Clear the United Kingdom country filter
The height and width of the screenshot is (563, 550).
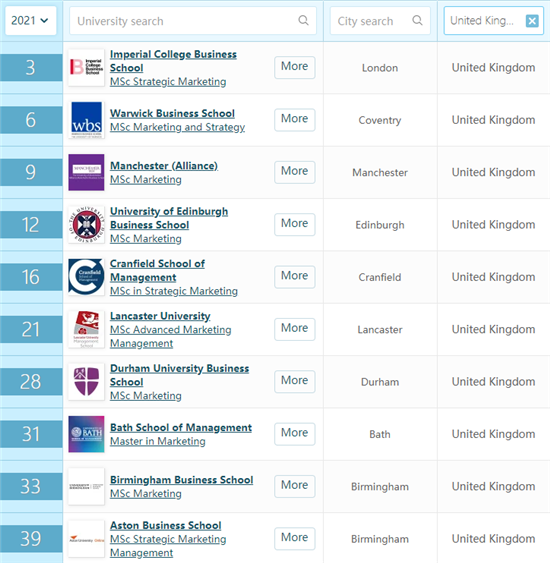pos(532,21)
